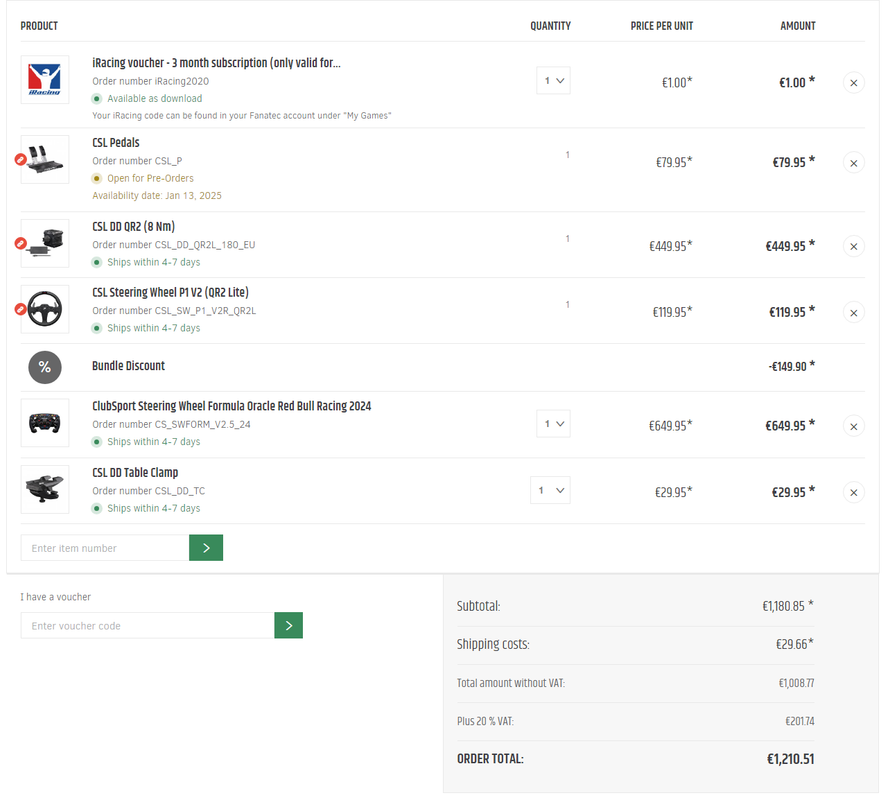Remove CSL Pedals using its X button
890x800 pixels.
click(853, 163)
